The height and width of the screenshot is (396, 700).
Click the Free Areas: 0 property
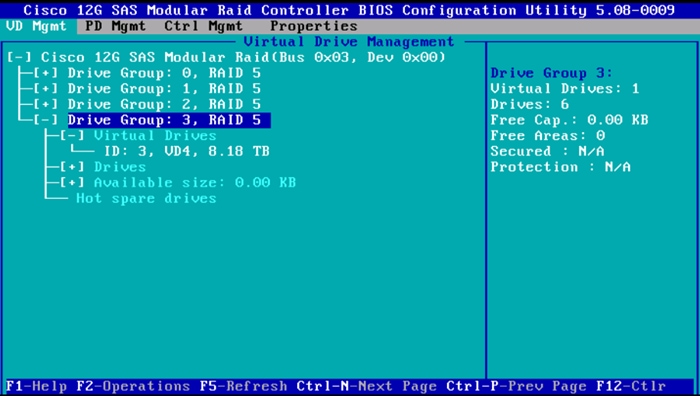(548, 136)
